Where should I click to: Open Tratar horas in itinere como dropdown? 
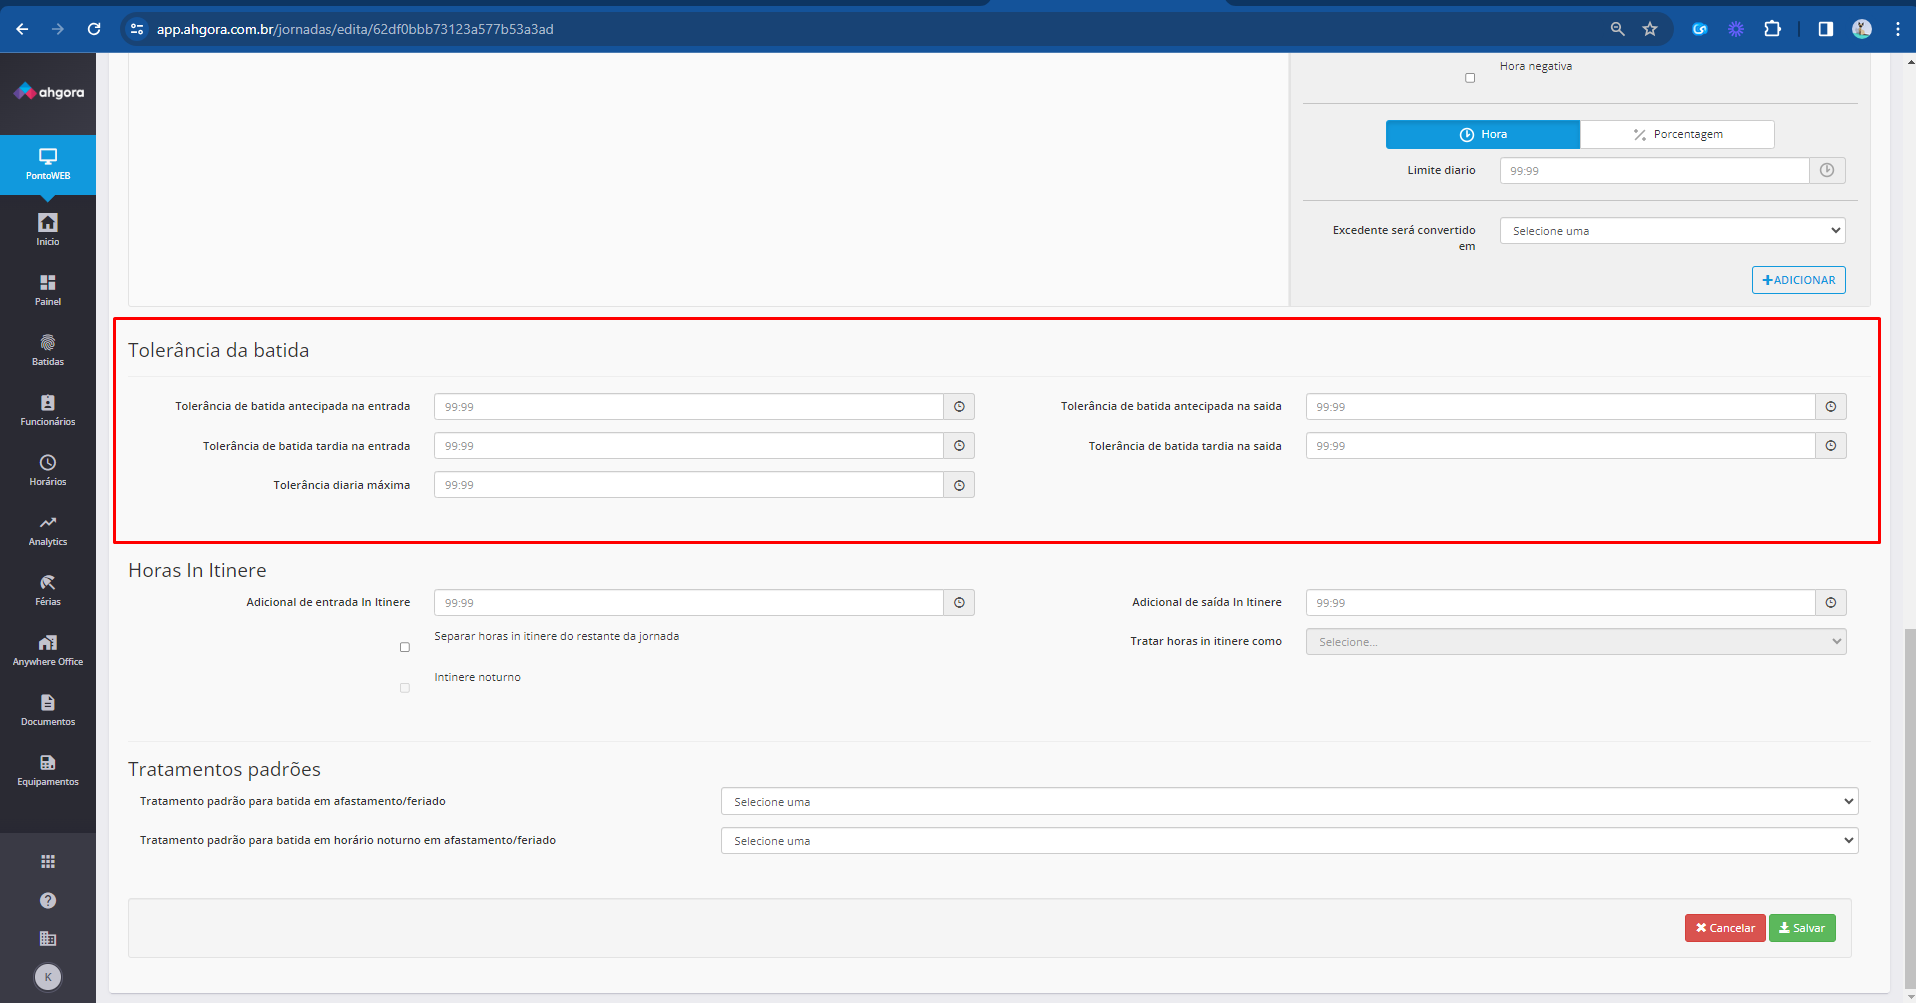pyautogui.click(x=1576, y=642)
